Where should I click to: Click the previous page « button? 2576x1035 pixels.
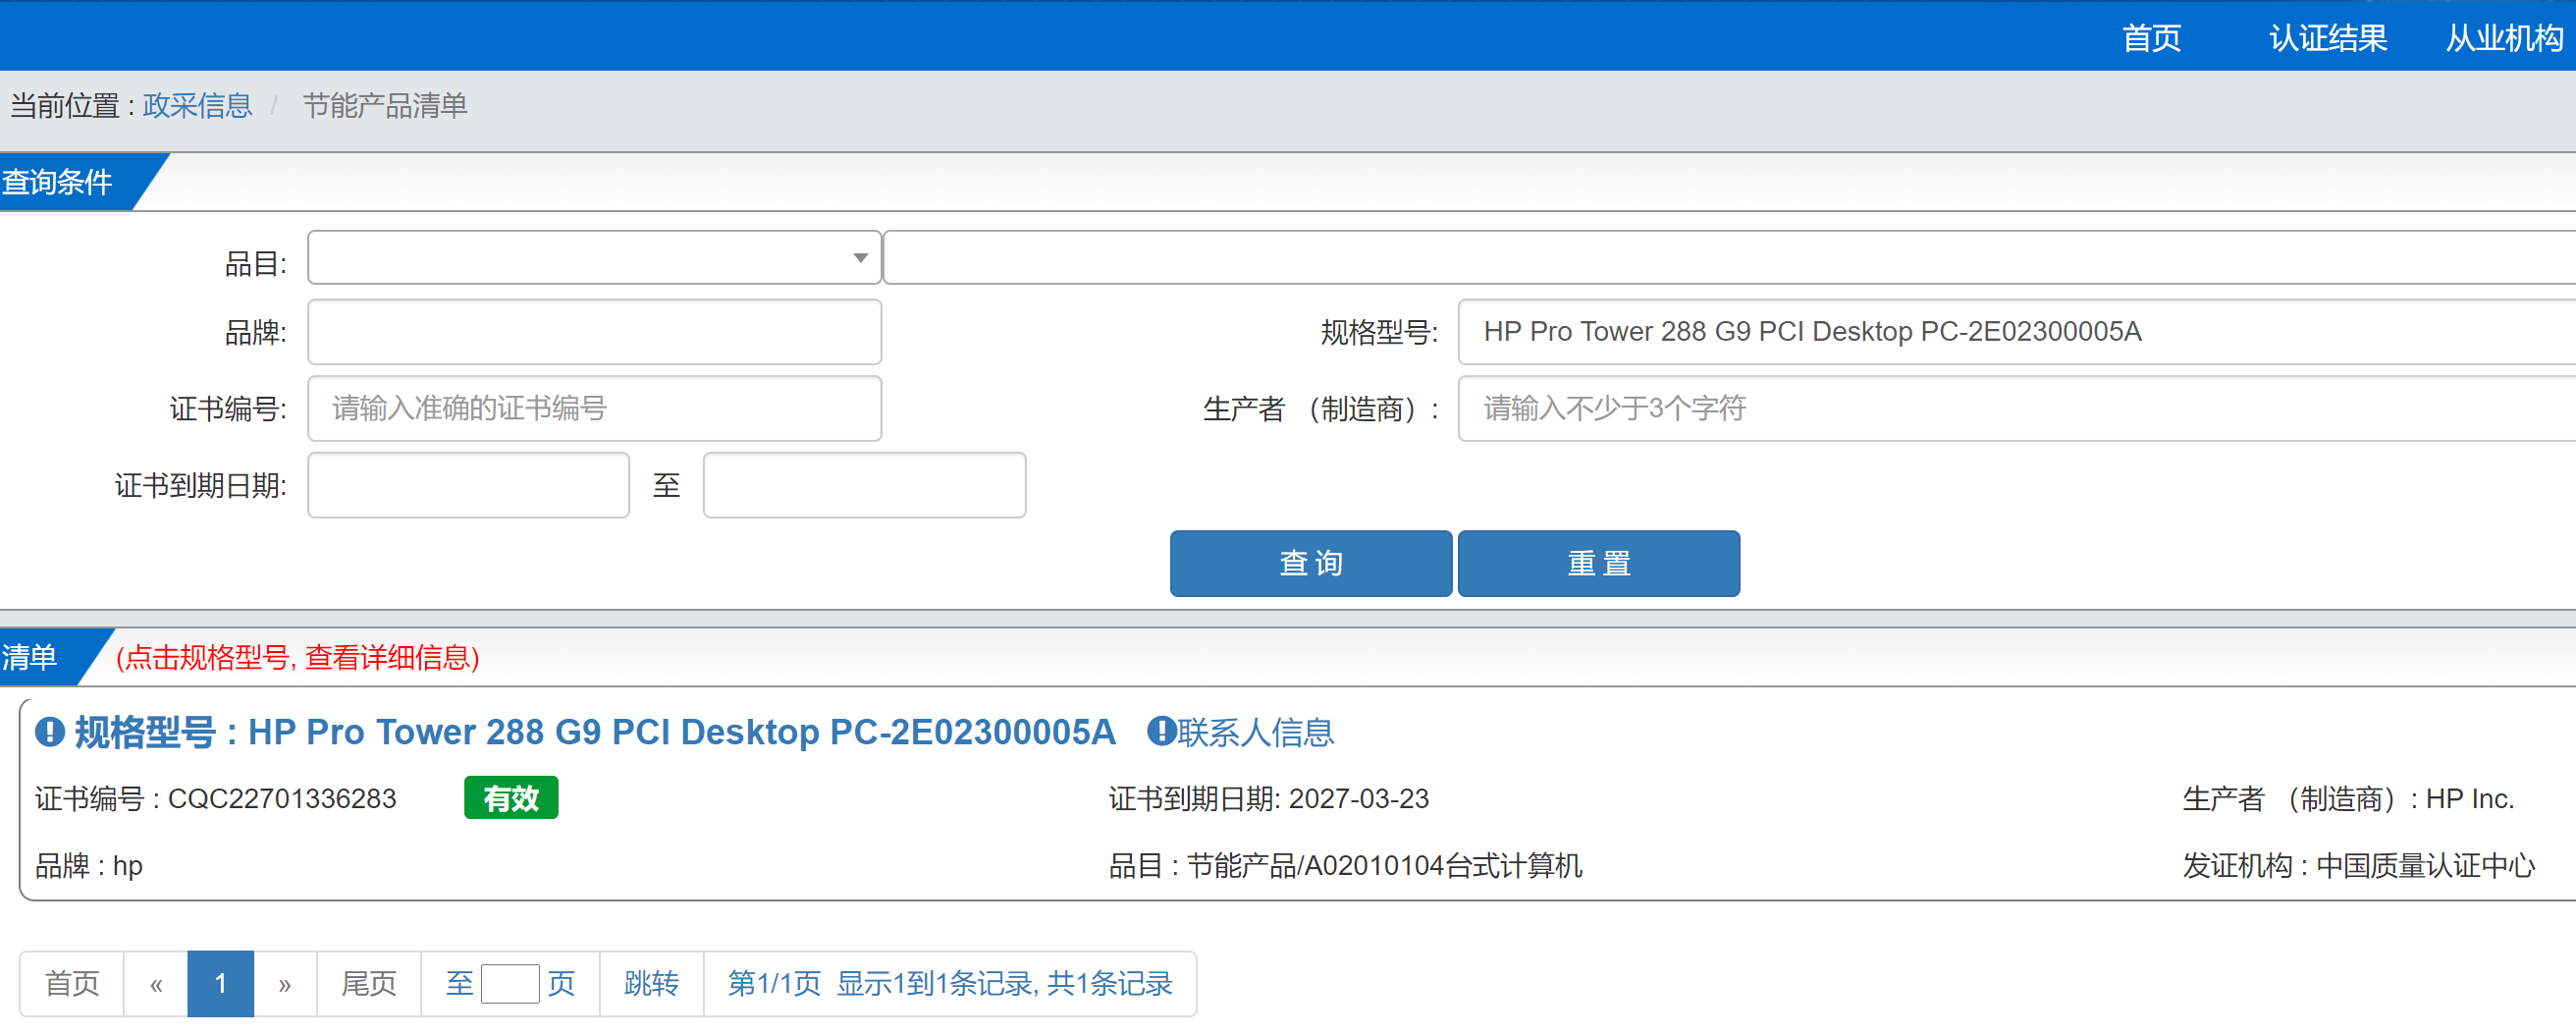pyautogui.click(x=156, y=984)
